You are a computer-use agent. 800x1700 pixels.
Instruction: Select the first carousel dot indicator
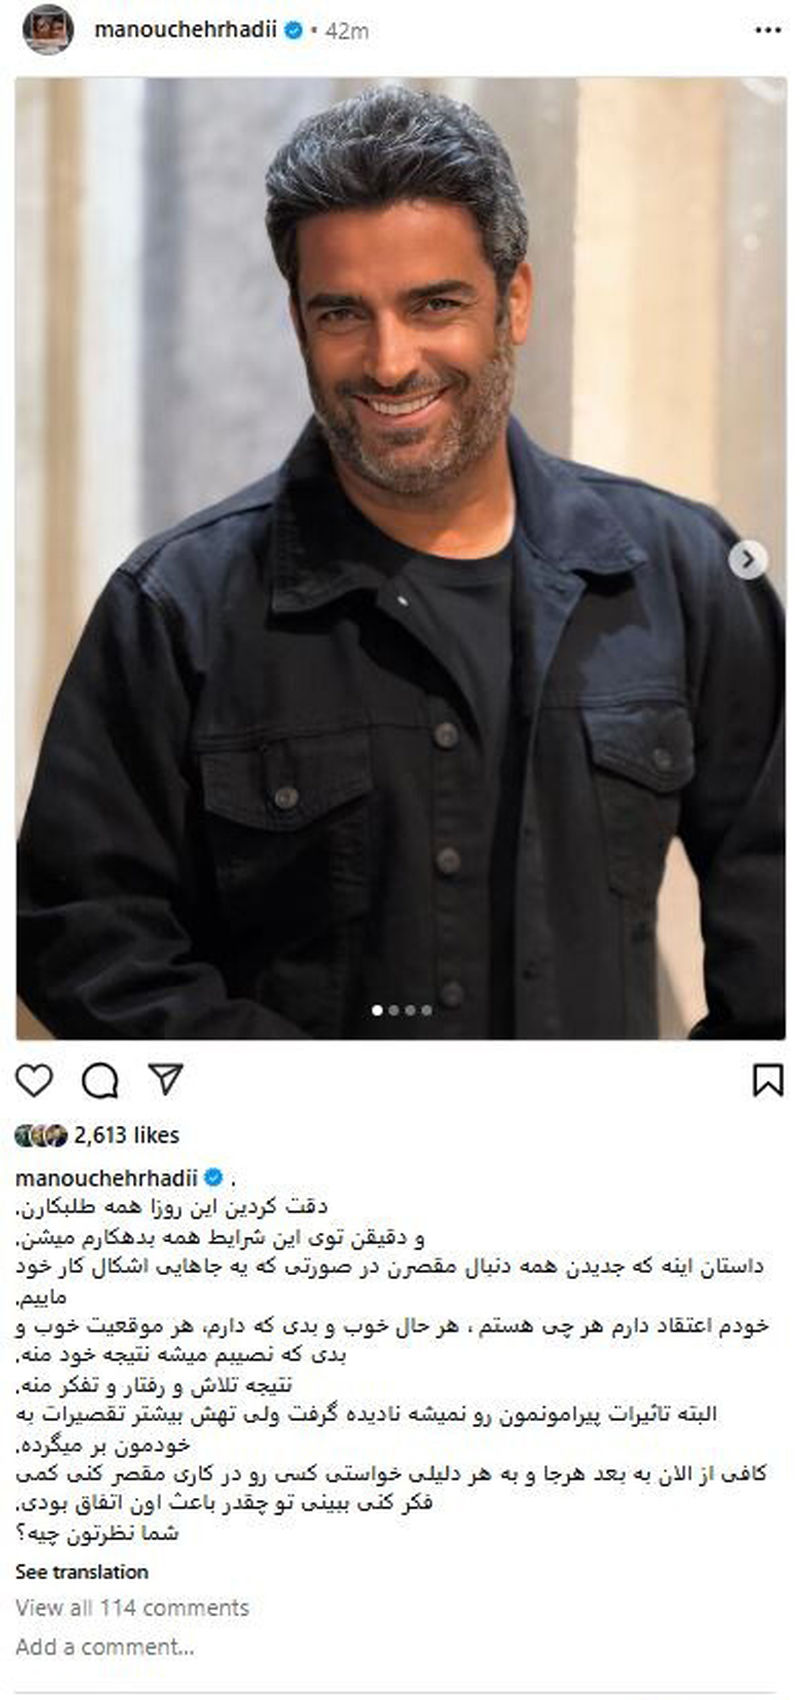[x=377, y=1010]
